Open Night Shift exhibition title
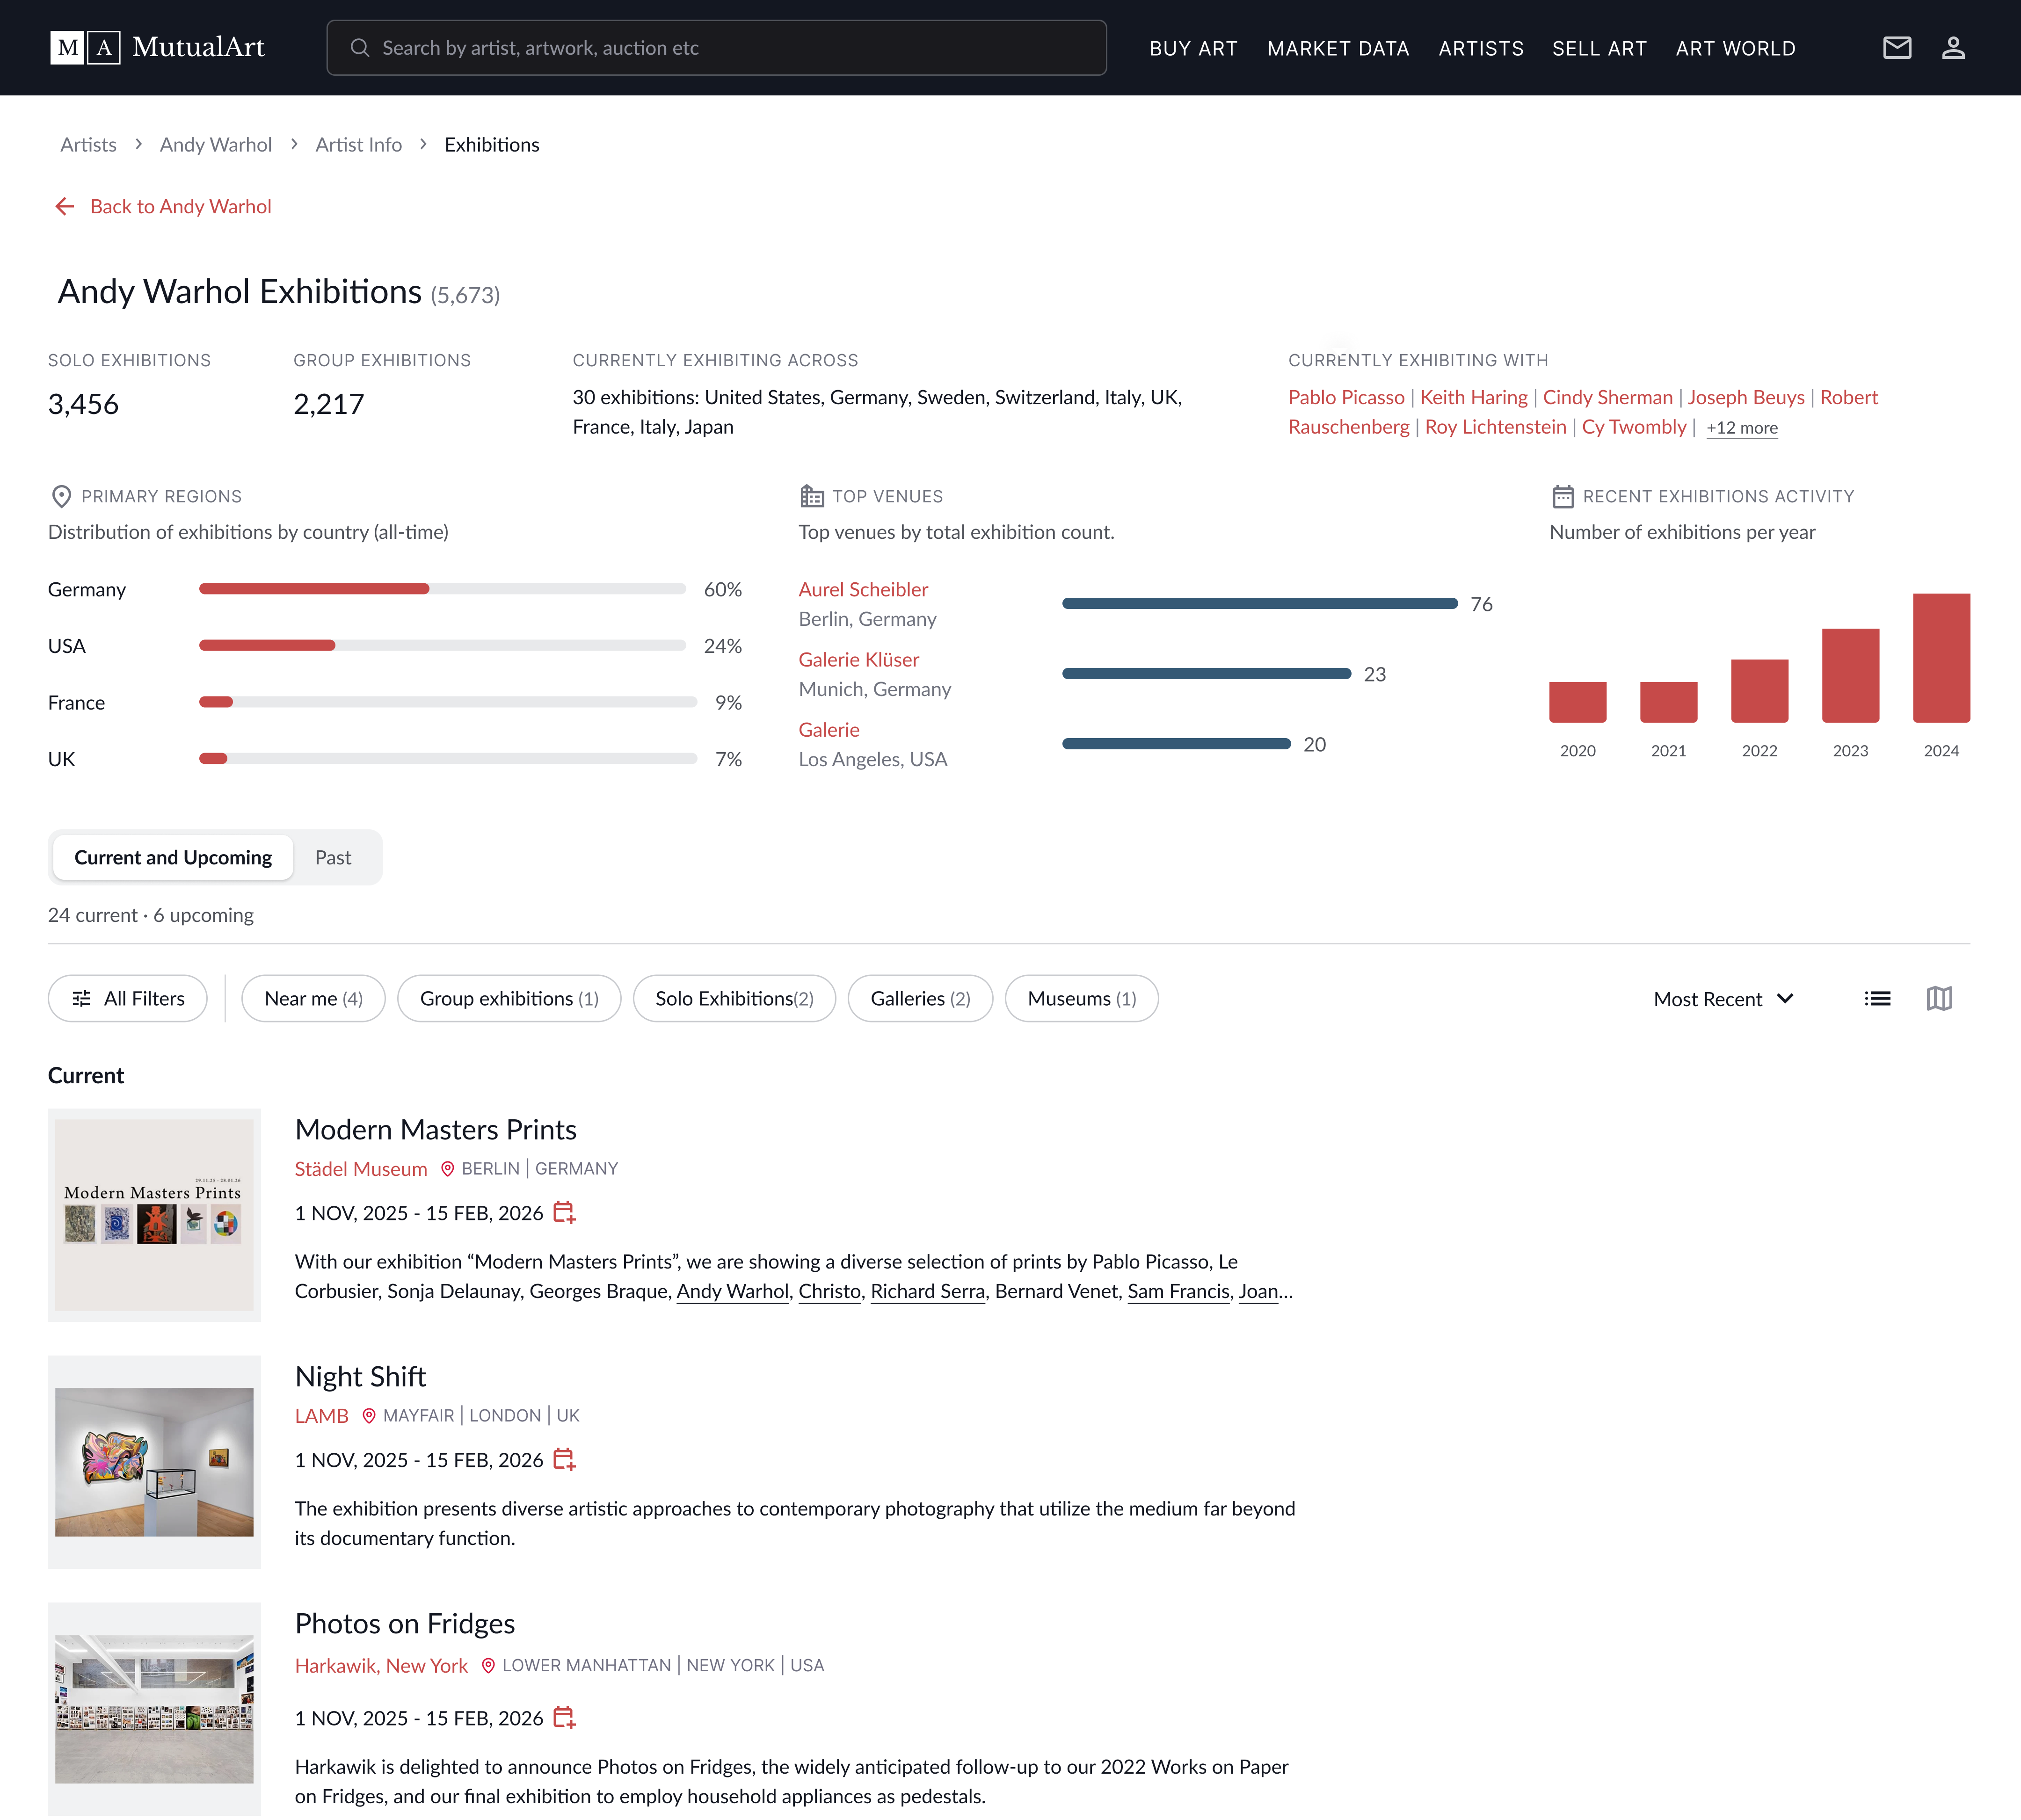The image size is (2021, 1820). [360, 1376]
